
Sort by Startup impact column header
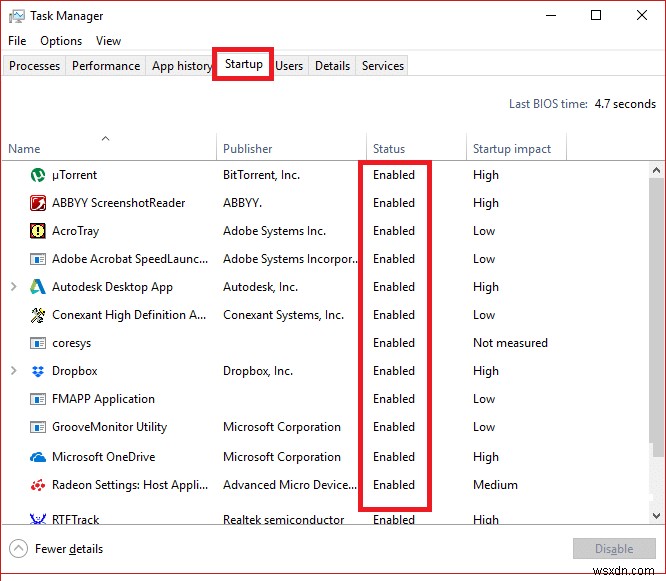pos(512,149)
